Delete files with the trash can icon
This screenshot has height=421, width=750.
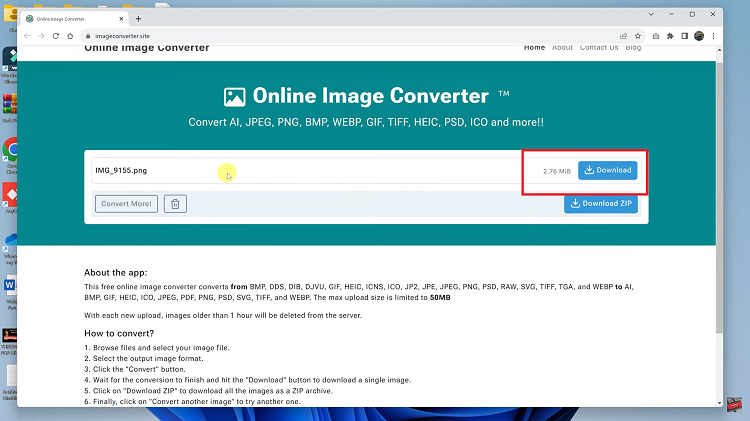(x=175, y=204)
